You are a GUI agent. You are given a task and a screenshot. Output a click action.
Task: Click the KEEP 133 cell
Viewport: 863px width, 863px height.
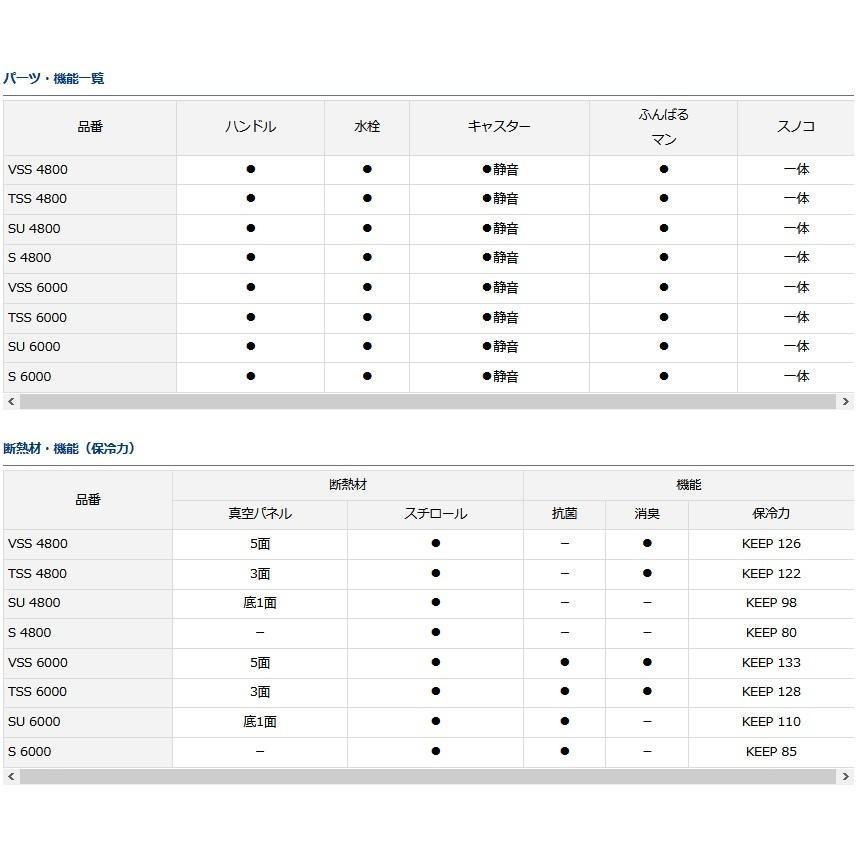tap(771, 663)
